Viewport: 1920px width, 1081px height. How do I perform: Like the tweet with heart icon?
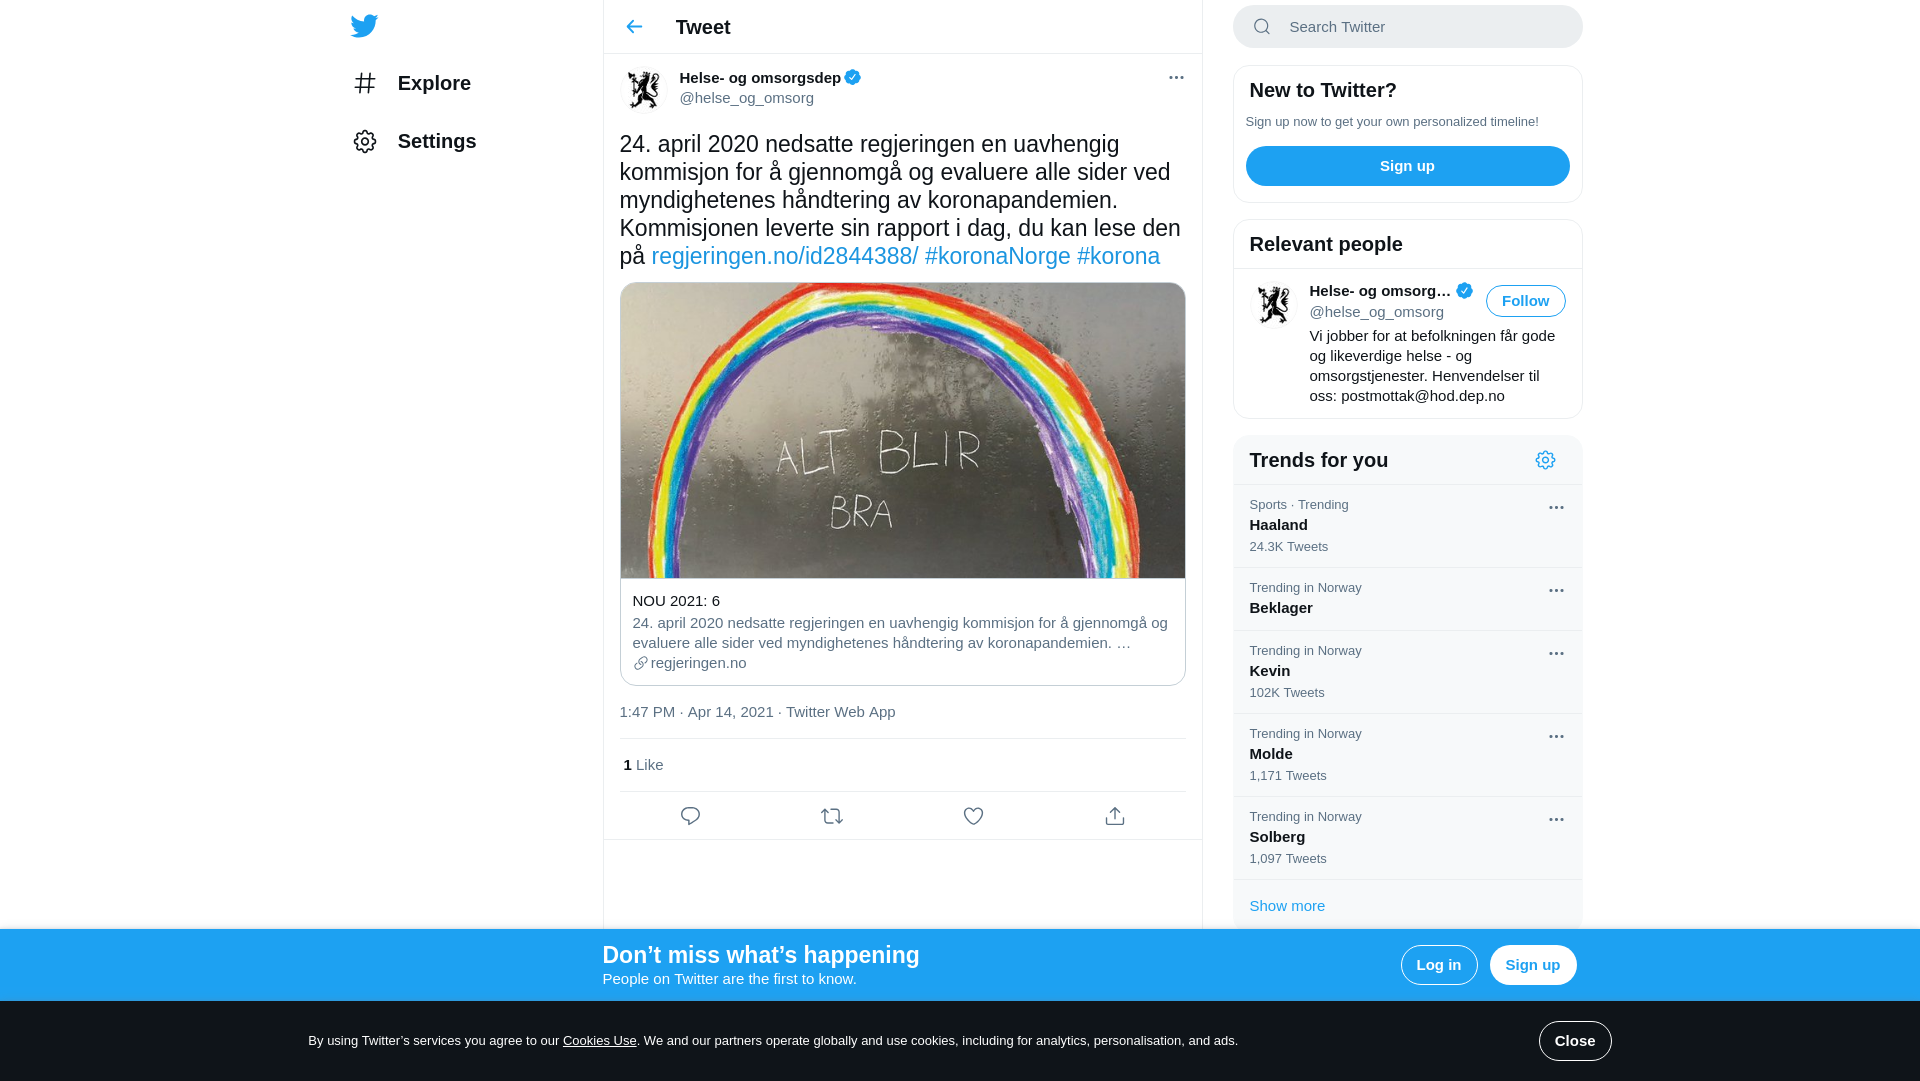point(973,816)
